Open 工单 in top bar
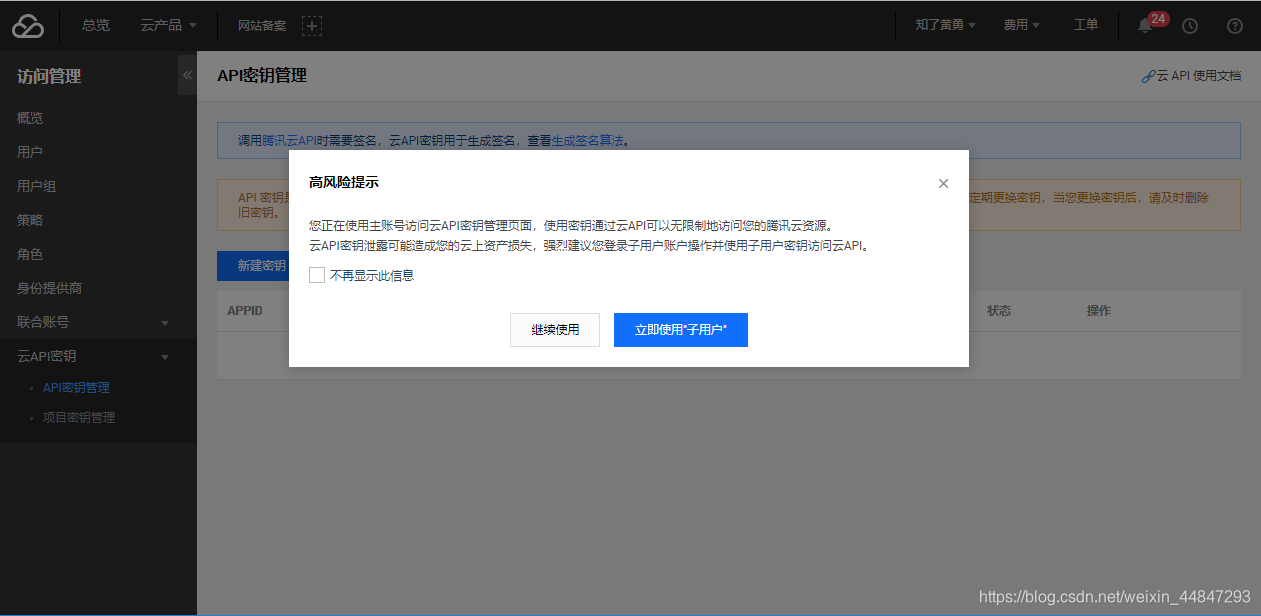Viewport: 1261px width, 616px height. click(1086, 25)
